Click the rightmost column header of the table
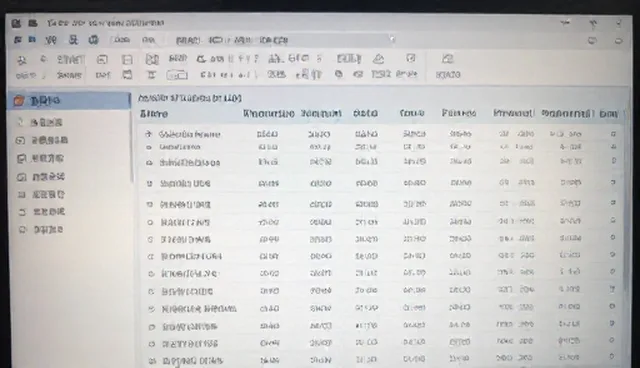Image resolution: width=640 pixels, height=368 pixels. point(608,114)
